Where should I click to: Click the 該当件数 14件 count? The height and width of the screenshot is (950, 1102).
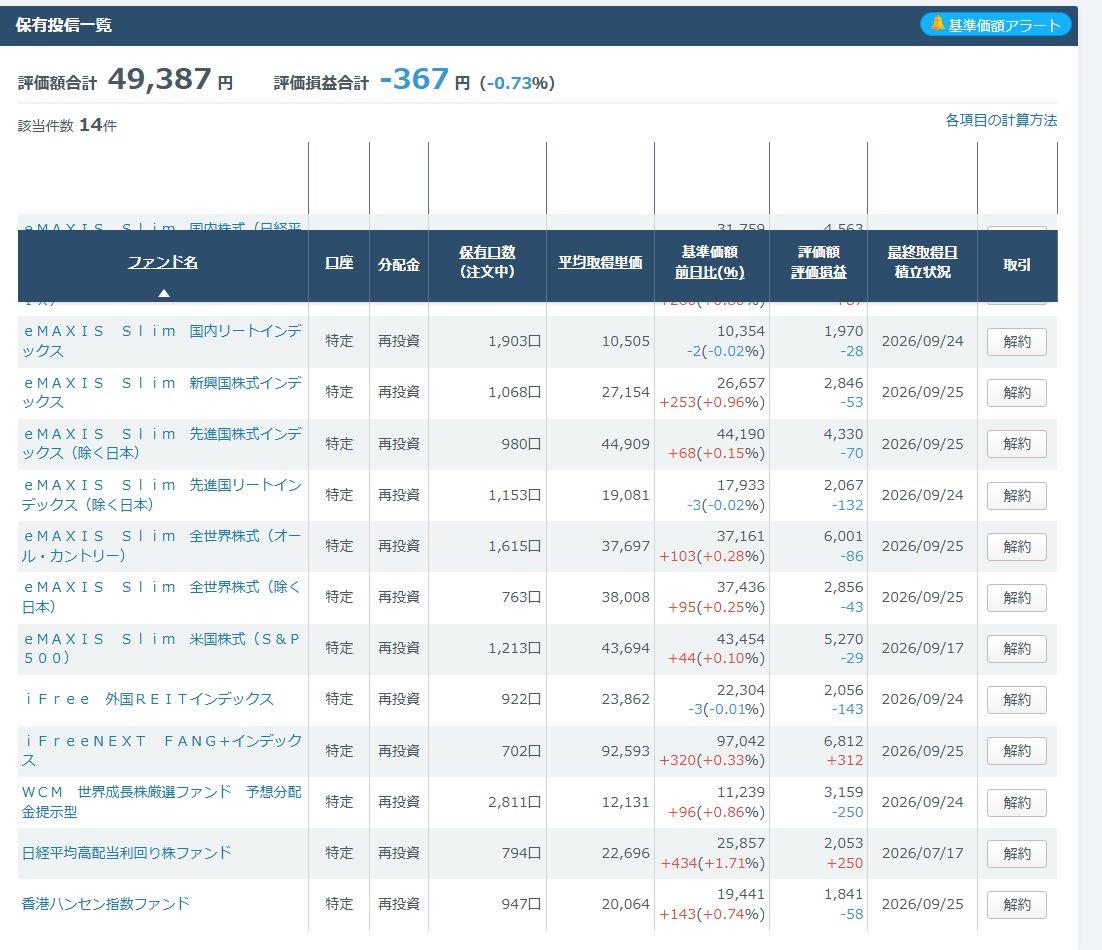tap(67, 125)
